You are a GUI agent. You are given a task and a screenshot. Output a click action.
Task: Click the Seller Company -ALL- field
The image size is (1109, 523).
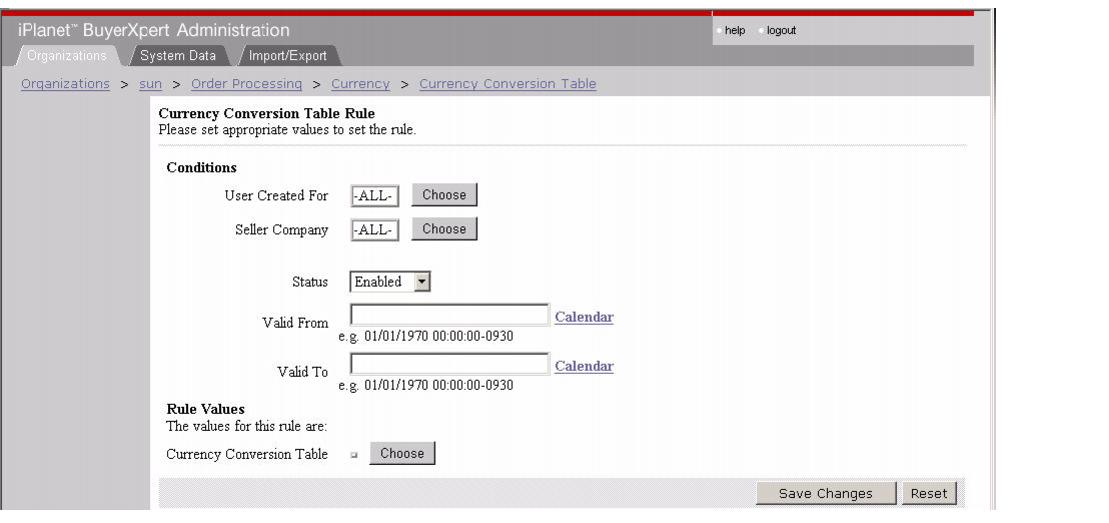375,230
